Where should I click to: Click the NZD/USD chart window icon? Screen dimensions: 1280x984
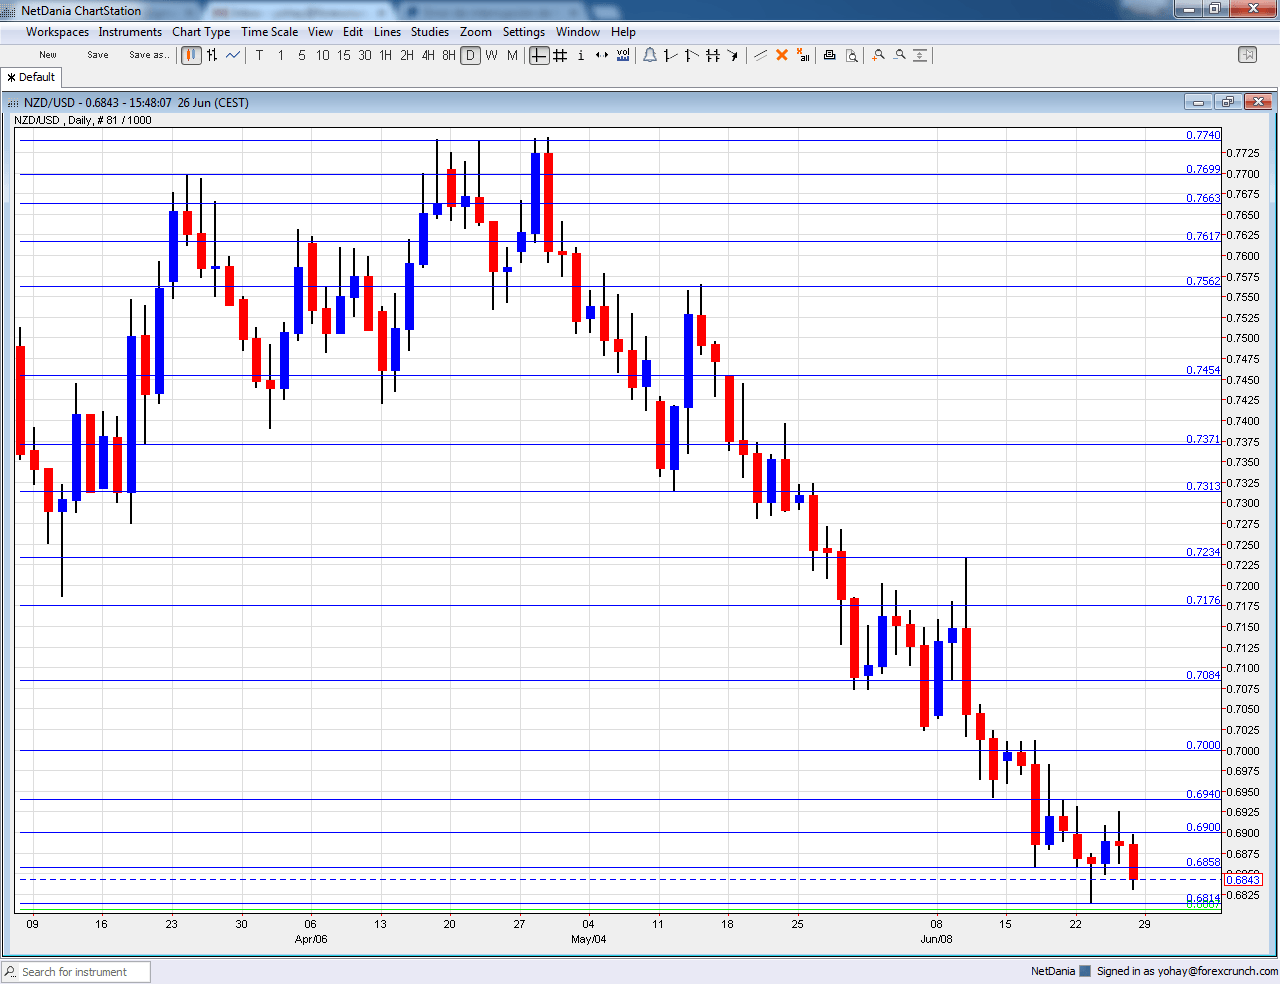tap(13, 103)
